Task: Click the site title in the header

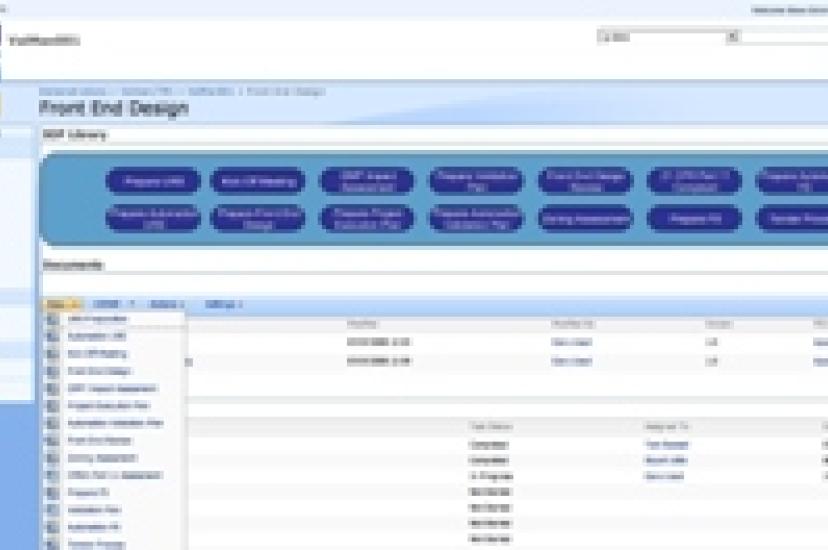Action: pos(44,40)
